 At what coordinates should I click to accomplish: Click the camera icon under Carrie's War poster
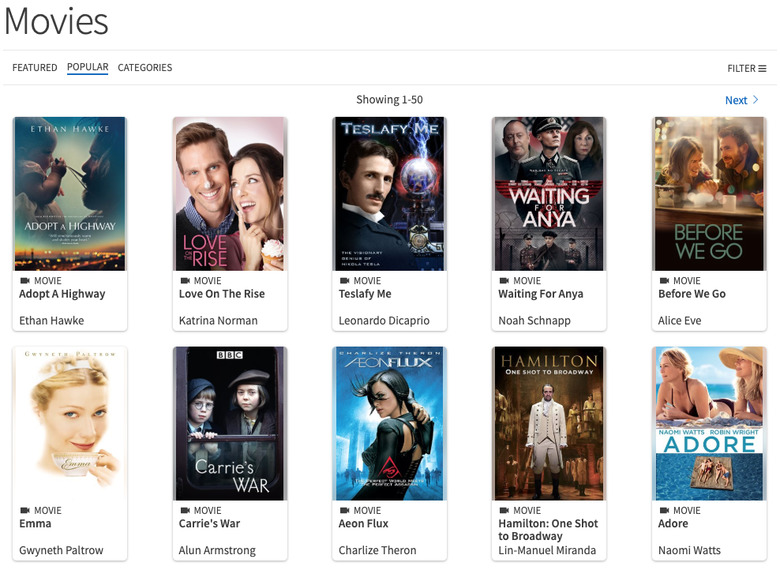[x=185, y=510]
